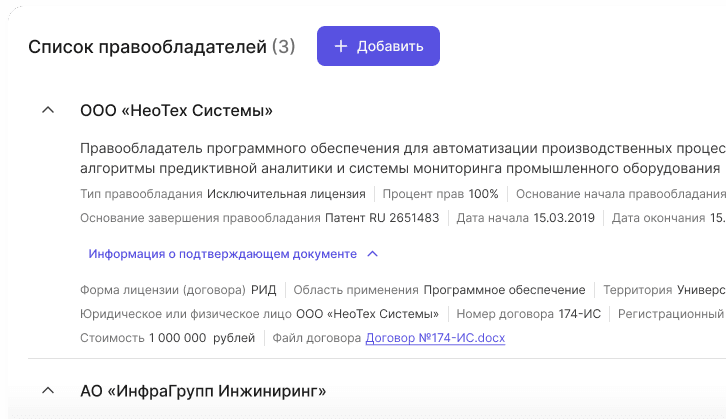
Task: Click the Стоимость 1 000 000 рублей value
Action: pos(202,338)
